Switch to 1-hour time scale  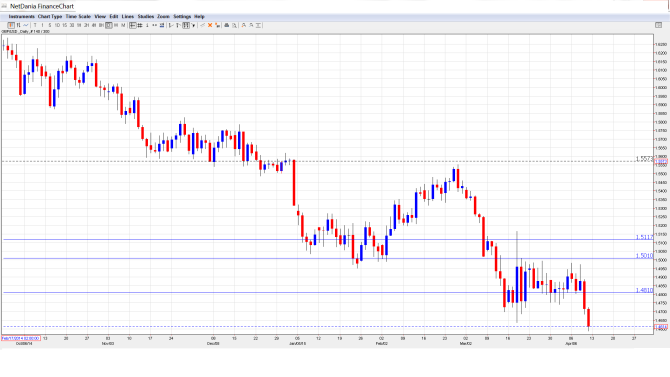click(x=79, y=26)
